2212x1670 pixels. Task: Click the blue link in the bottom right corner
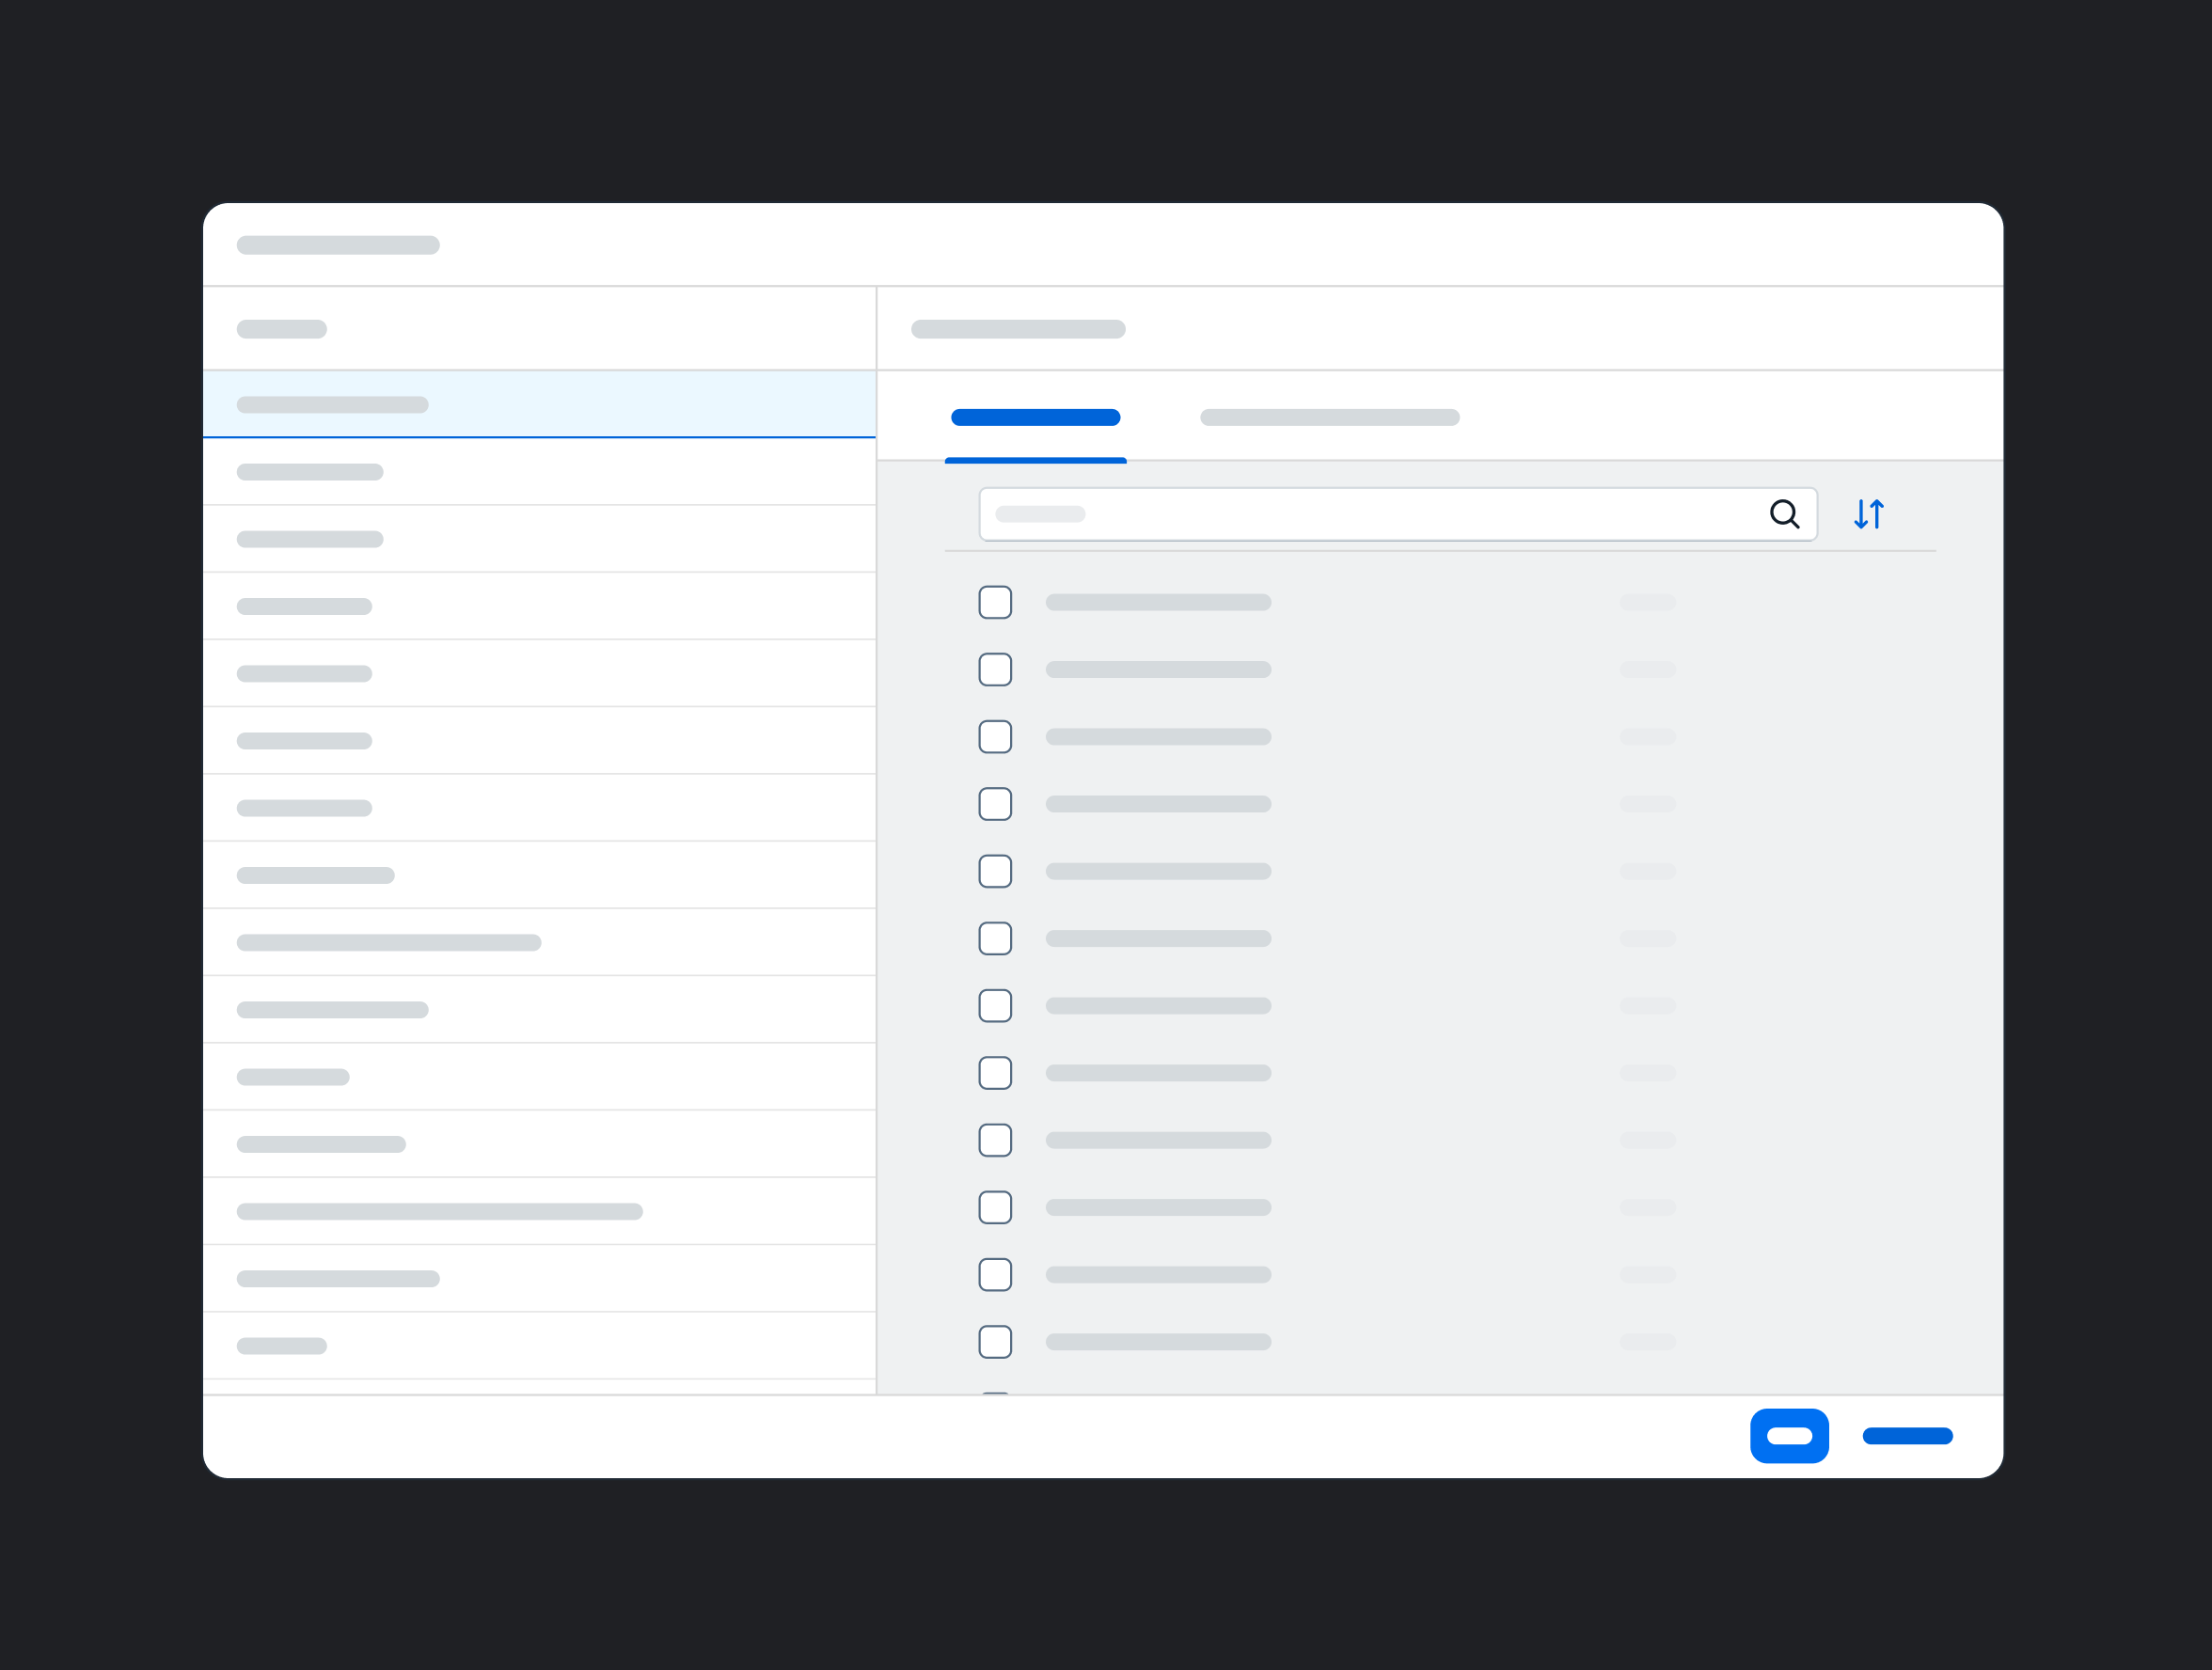[x=1906, y=1437]
